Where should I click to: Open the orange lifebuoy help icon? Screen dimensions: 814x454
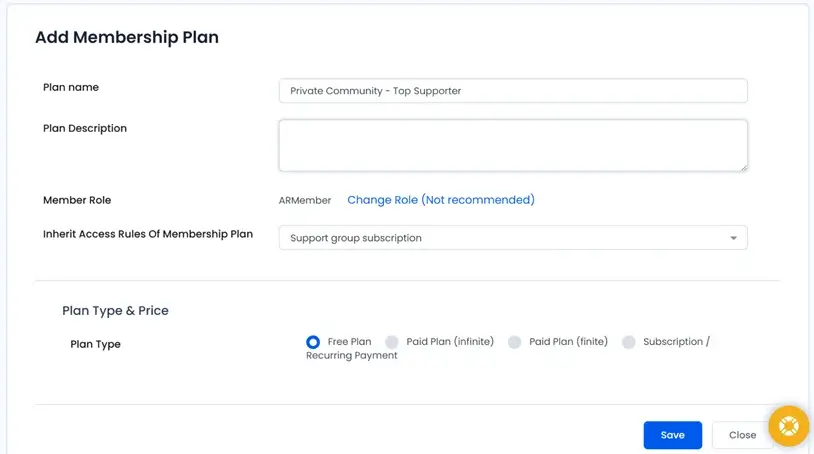(x=788, y=426)
